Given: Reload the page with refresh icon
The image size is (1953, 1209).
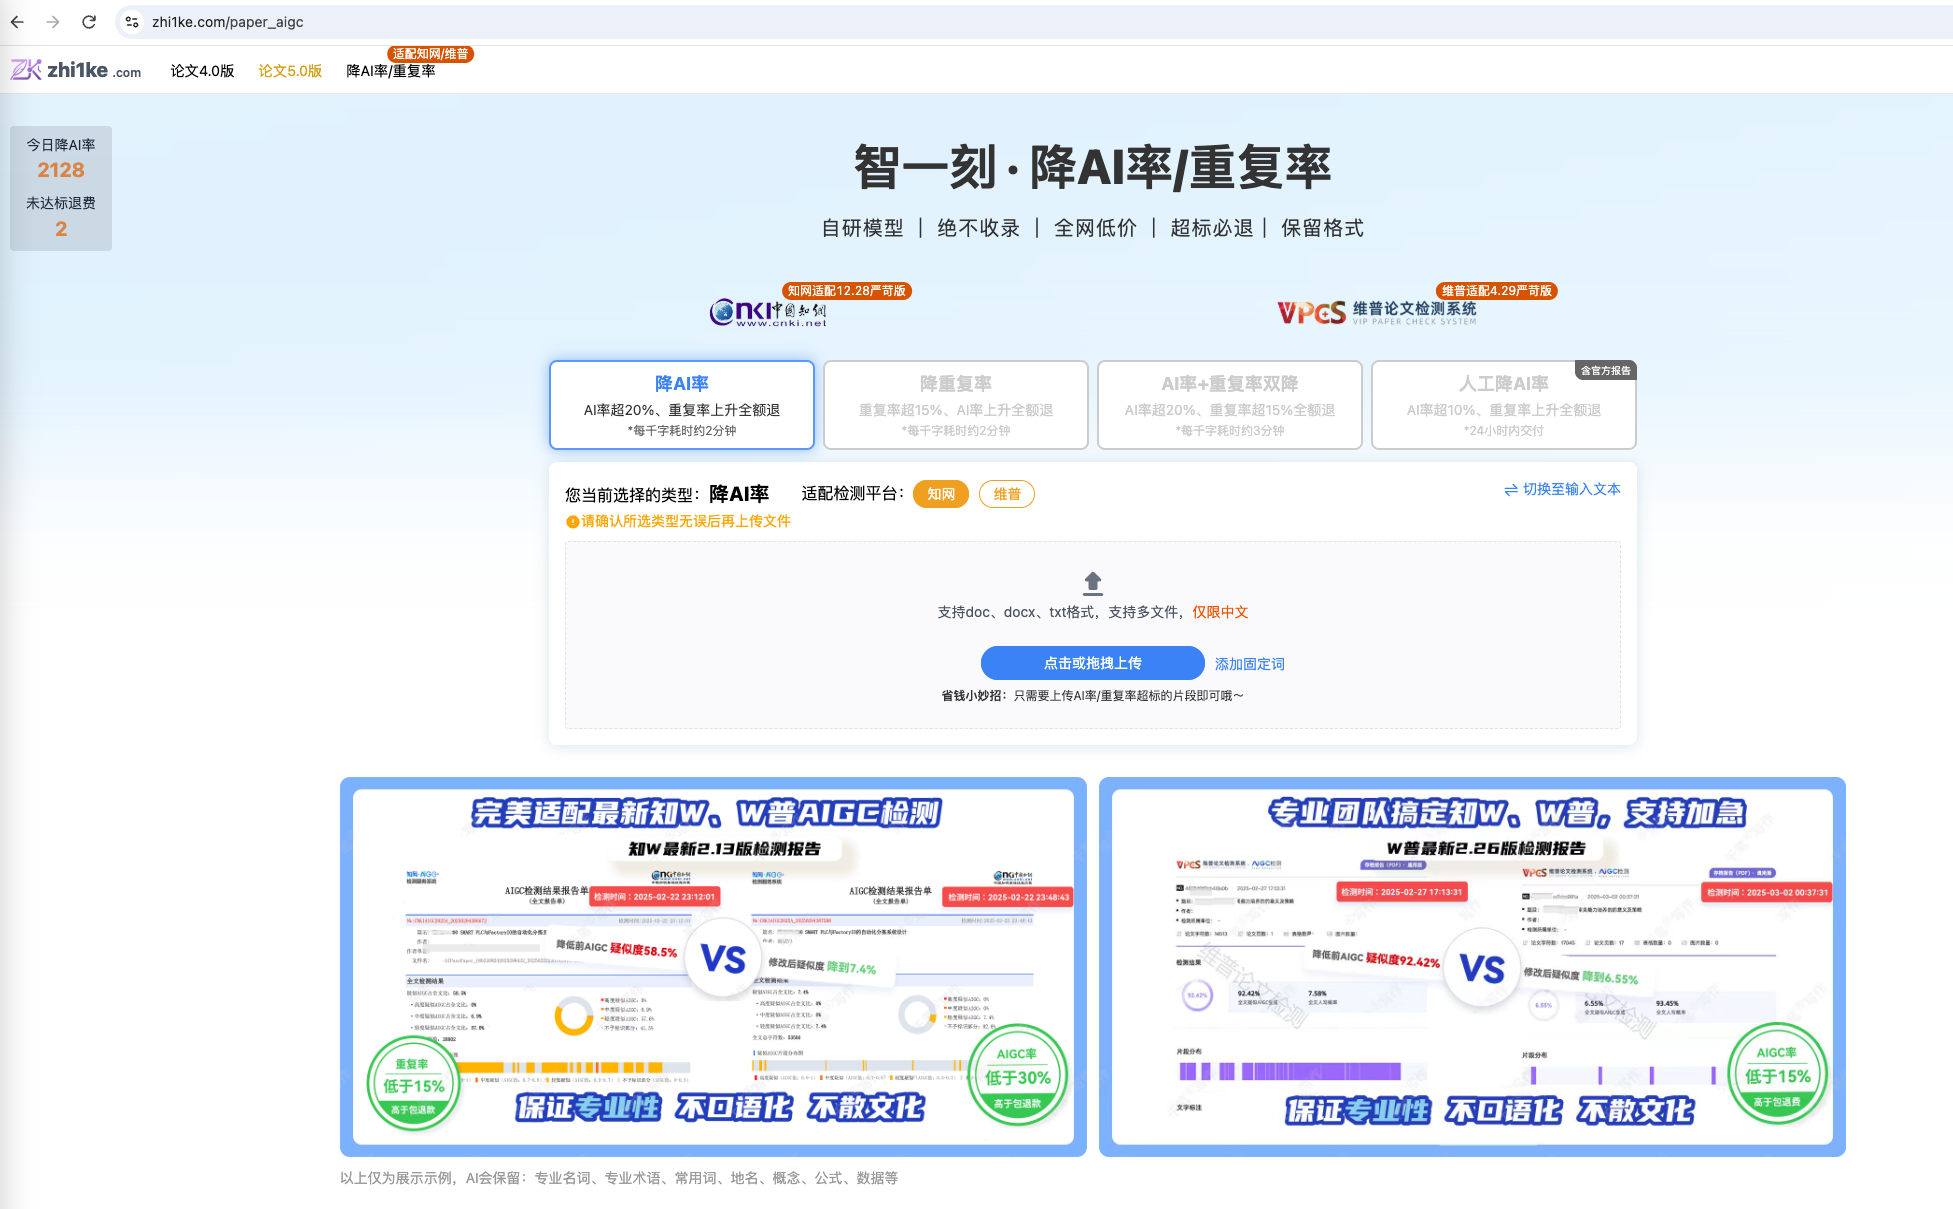Looking at the screenshot, I should point(89,21).
